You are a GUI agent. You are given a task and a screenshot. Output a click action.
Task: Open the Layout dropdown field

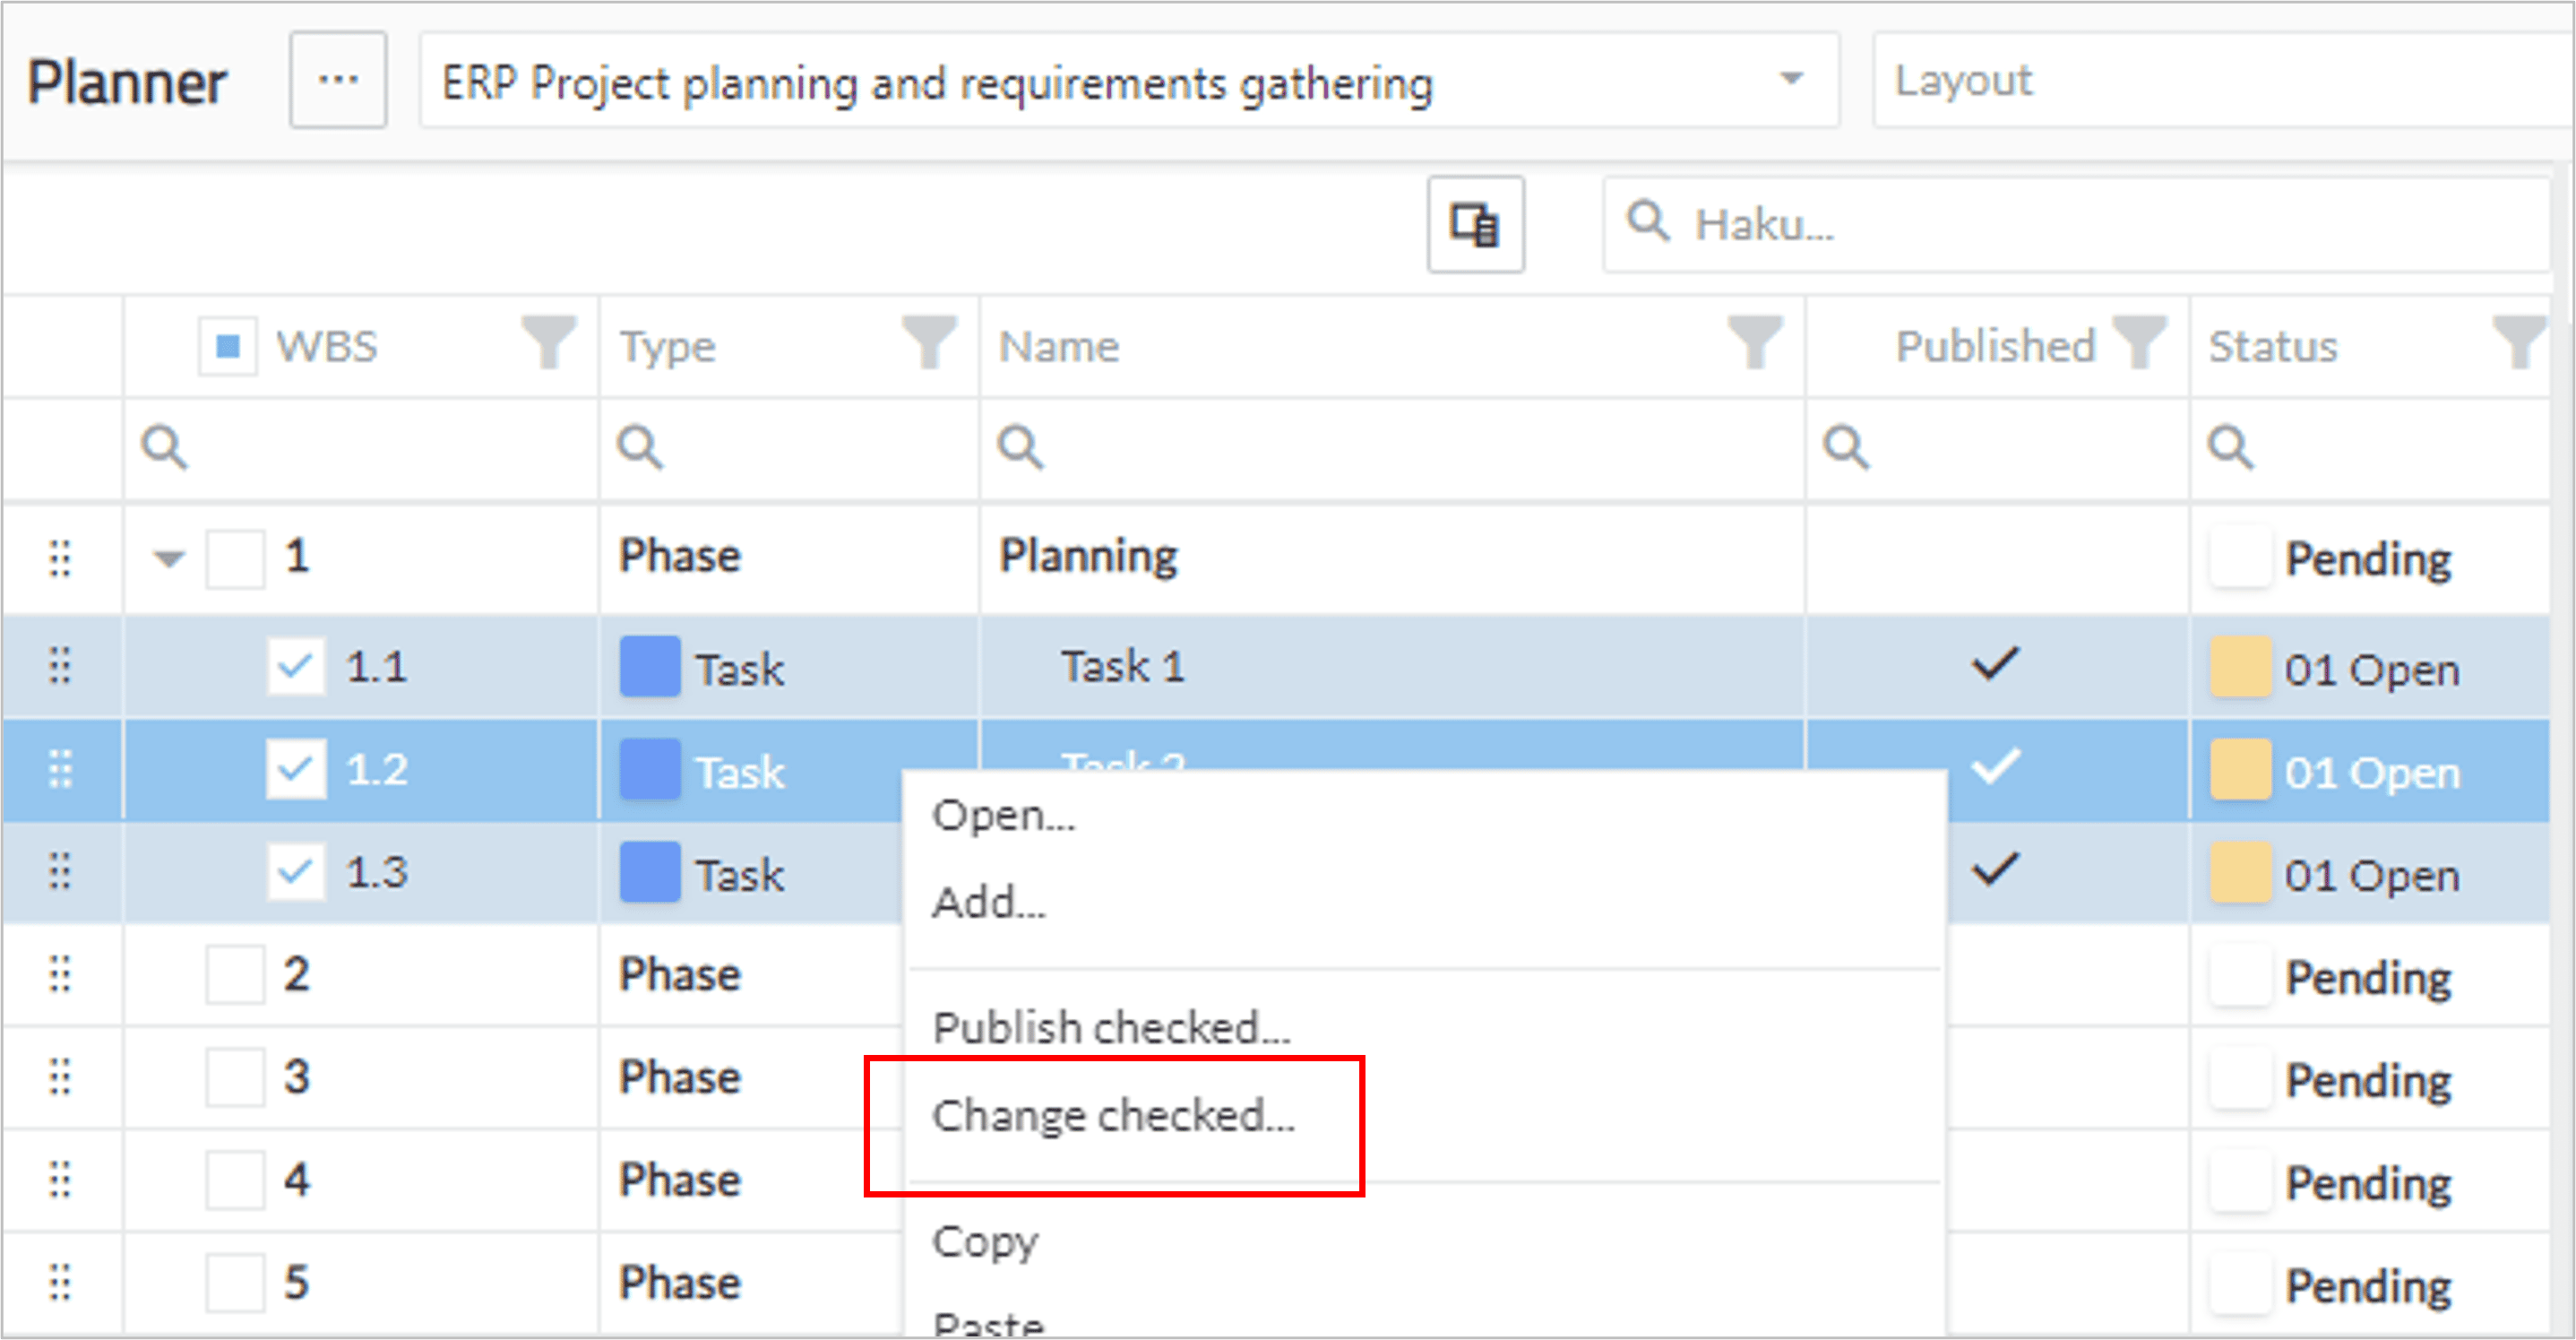click(x=2222, y=80)
